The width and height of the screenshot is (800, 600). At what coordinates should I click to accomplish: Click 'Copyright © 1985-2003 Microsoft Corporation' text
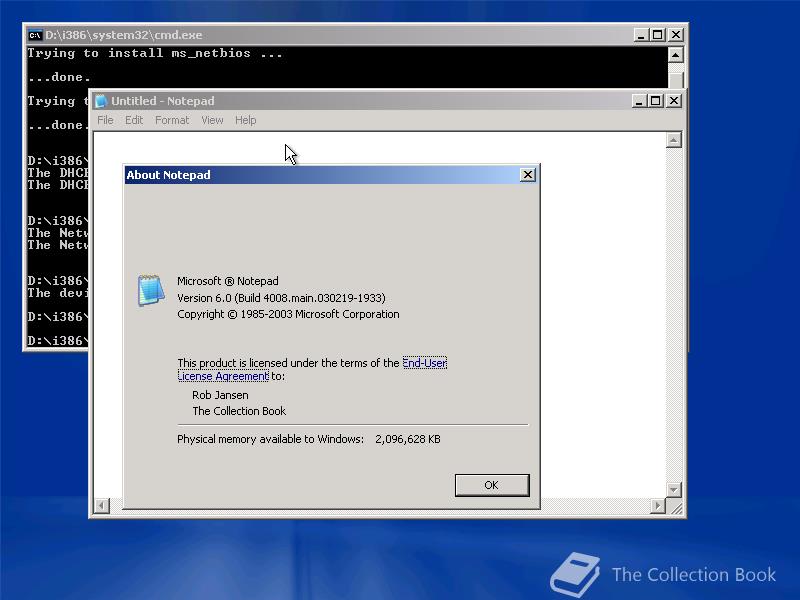click(288, 314)
